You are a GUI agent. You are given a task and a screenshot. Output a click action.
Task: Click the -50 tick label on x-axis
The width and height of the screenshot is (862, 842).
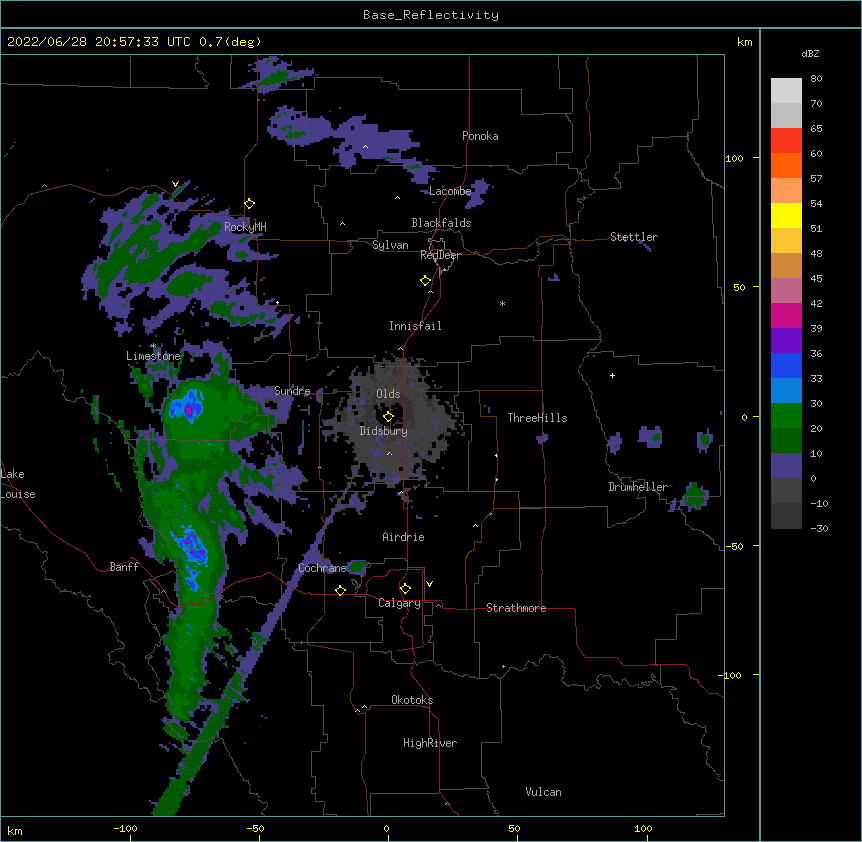pyautogui.click(x=255, y=828)
